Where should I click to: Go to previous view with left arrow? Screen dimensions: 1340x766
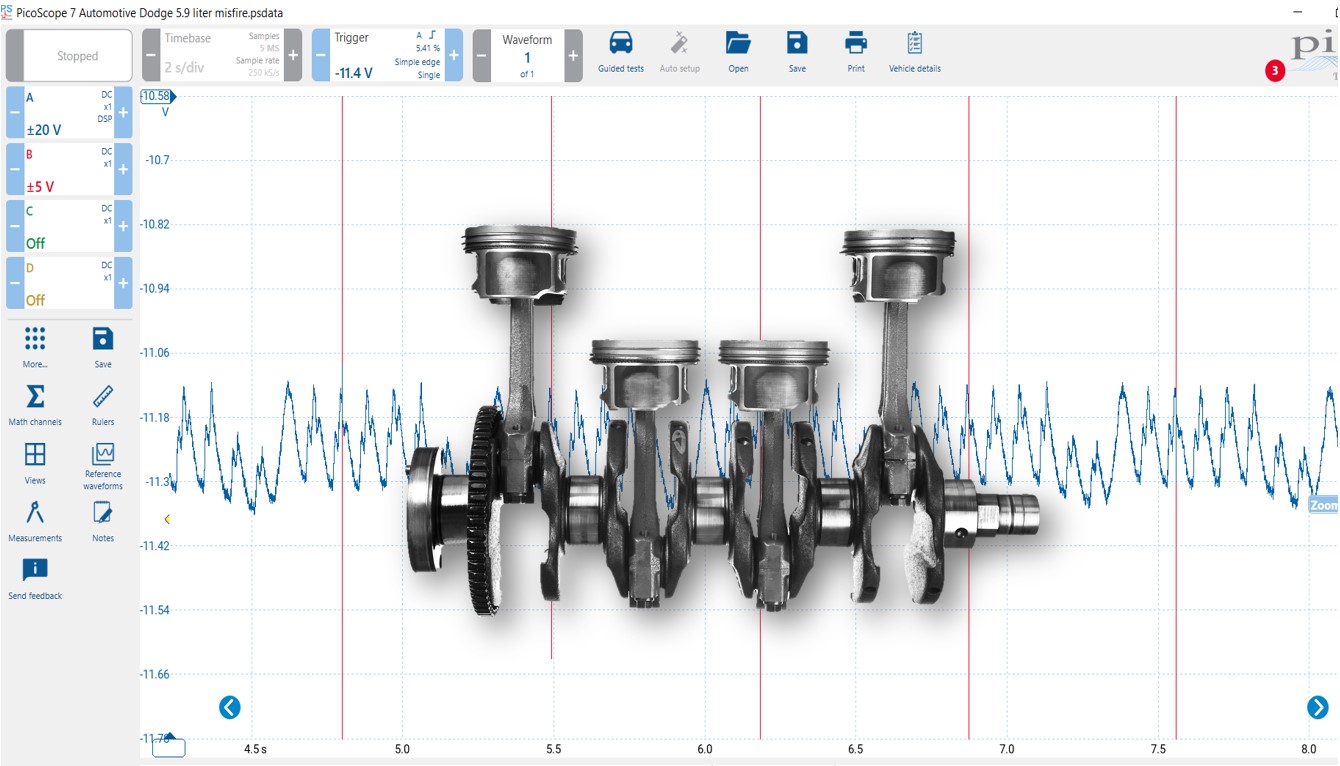(x=230, y=708)
